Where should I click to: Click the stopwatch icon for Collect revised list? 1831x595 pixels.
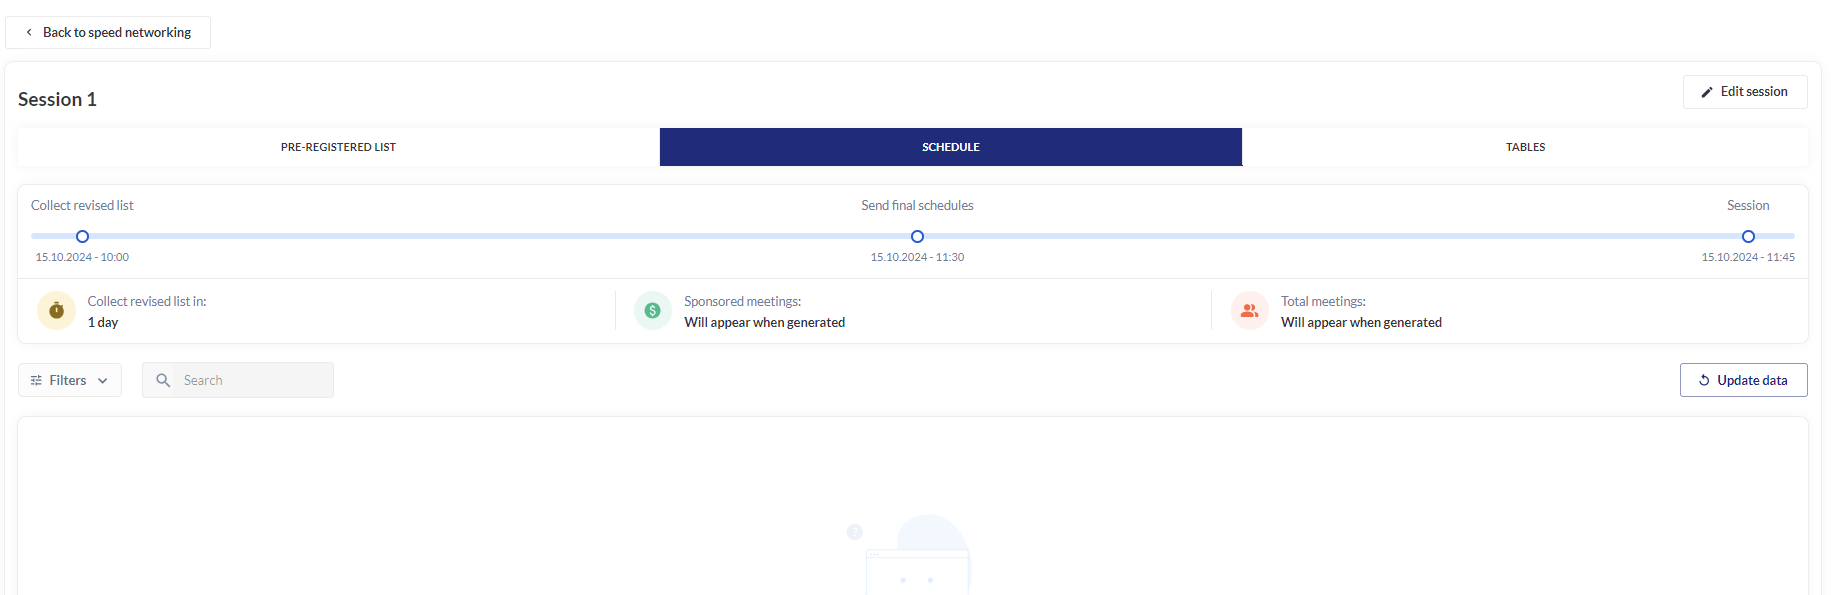(x=56, y=311)
